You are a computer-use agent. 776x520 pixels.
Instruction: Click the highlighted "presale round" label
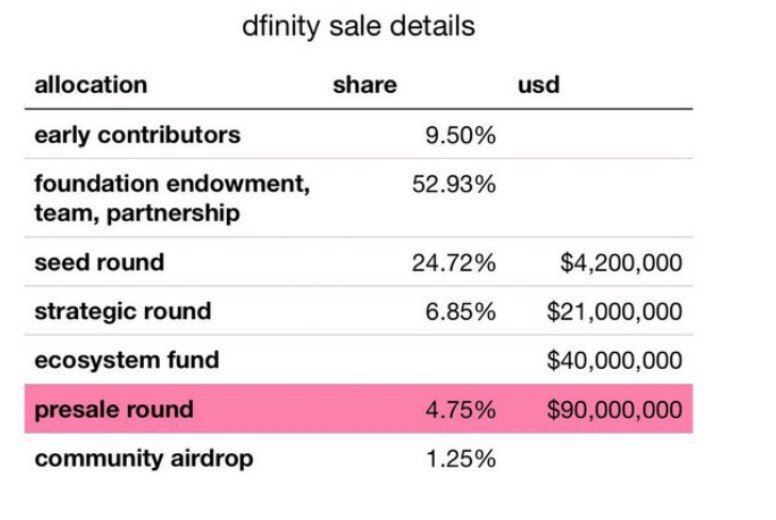[x=114, y=409]
